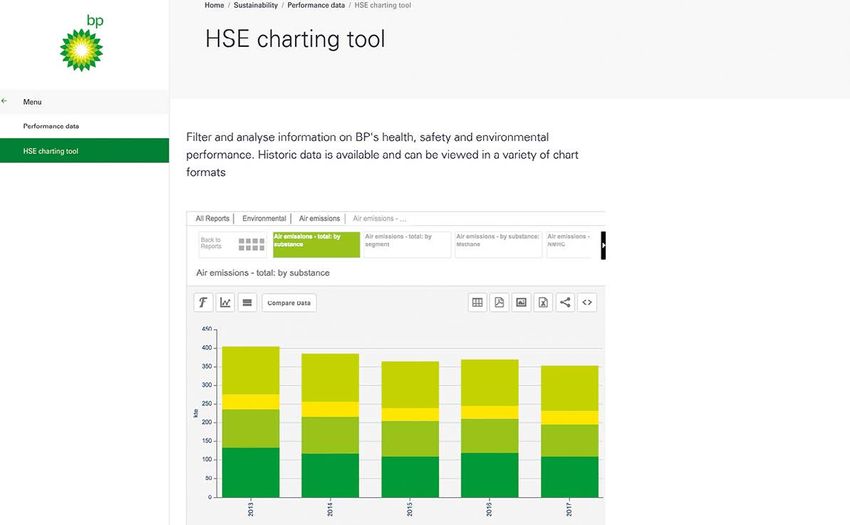
Task: Click Back to Reports grid button
Action: pyautogui.click(x=229, y=244)
